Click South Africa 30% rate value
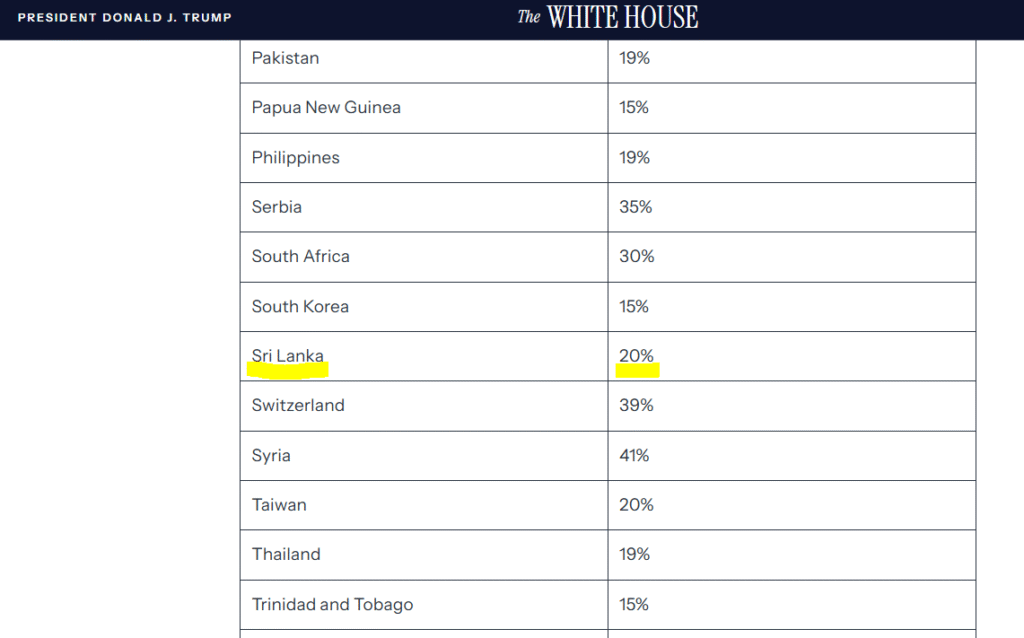This screenshot has height=638, width=1024. (637, 257)
